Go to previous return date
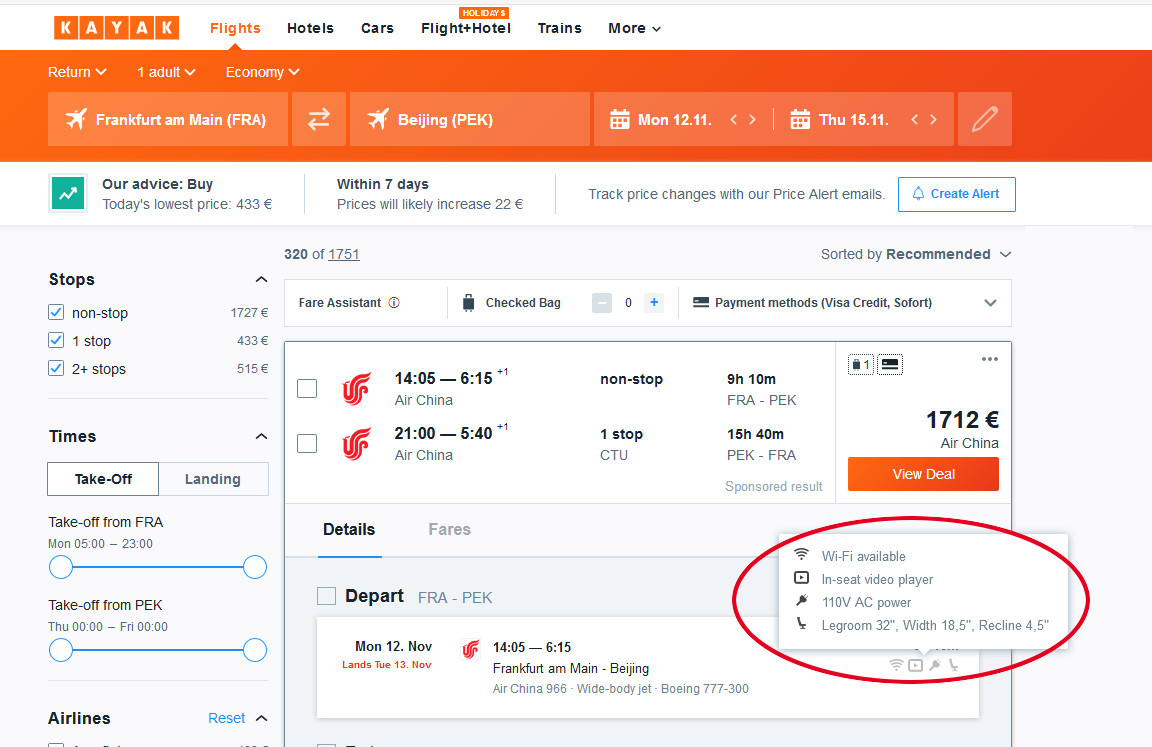 coord(915,120)
